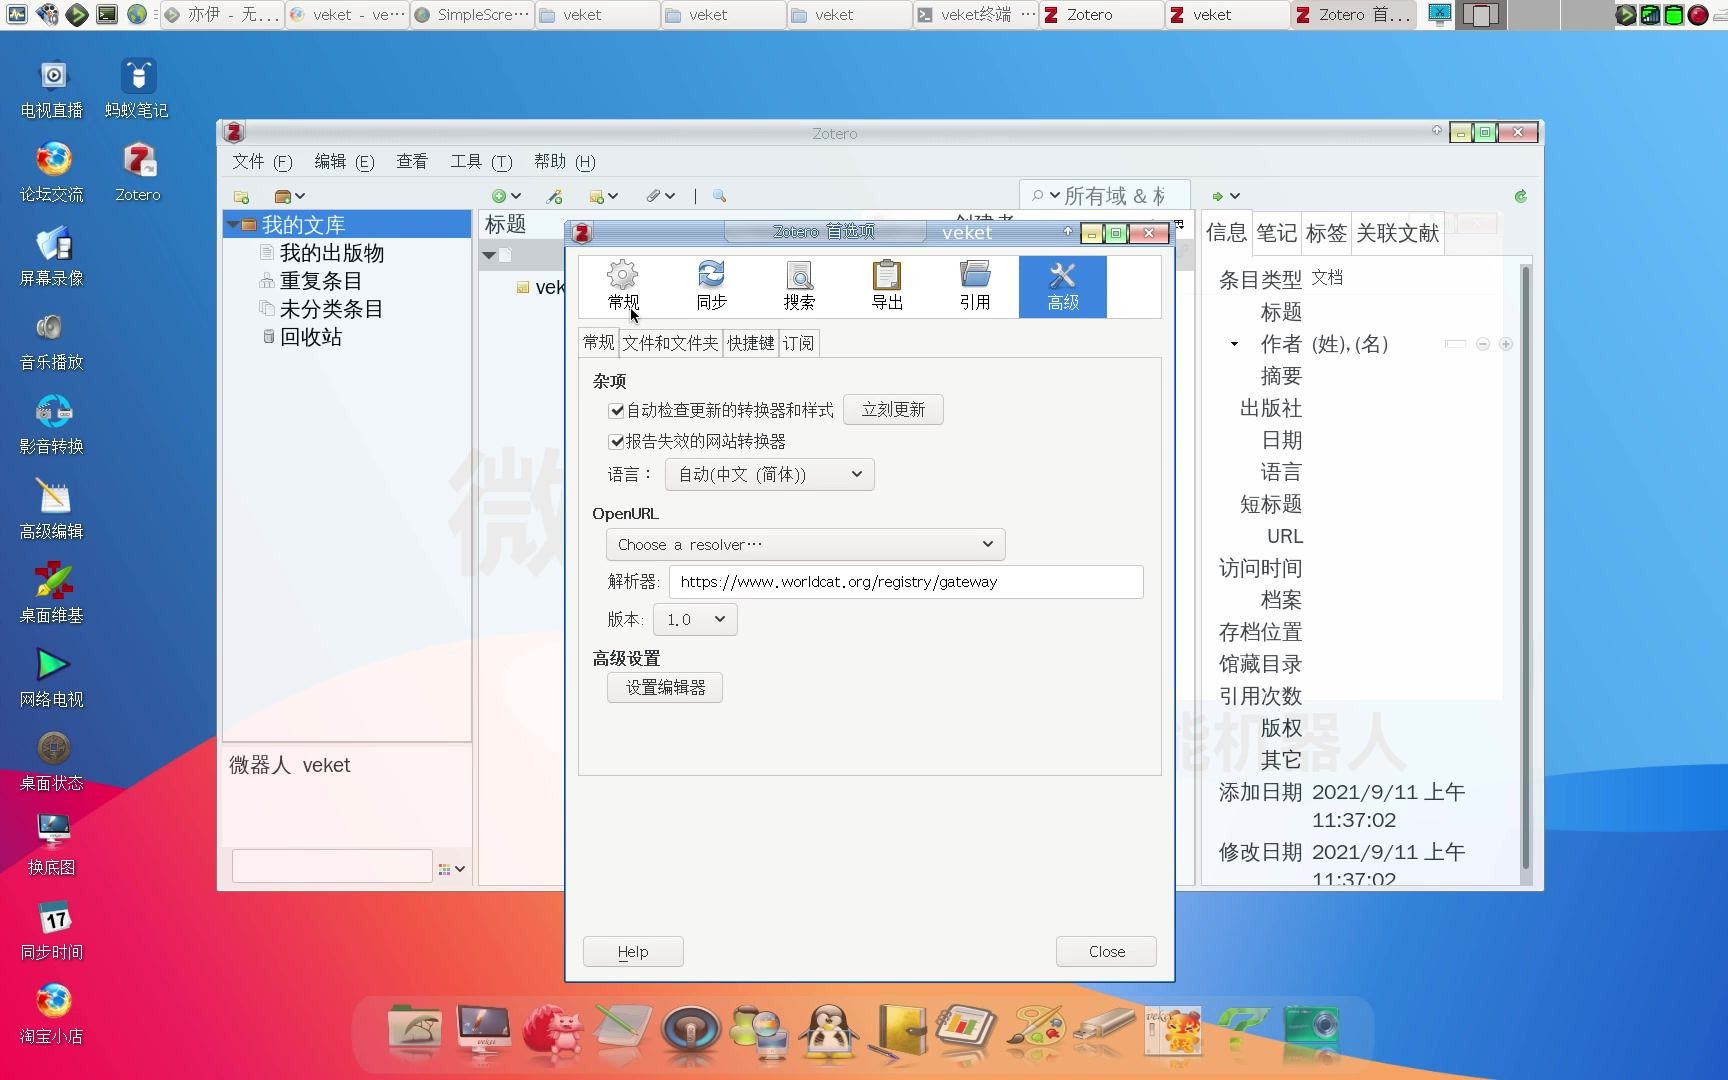Switch to the 关联文献 tab
The image size is (1728, 1080).
coord(1397,233)
